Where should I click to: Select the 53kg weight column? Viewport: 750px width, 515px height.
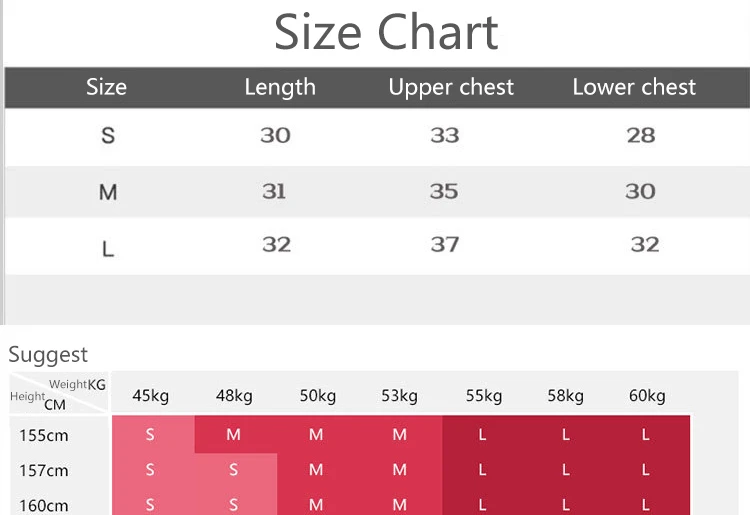pos(399,396)
